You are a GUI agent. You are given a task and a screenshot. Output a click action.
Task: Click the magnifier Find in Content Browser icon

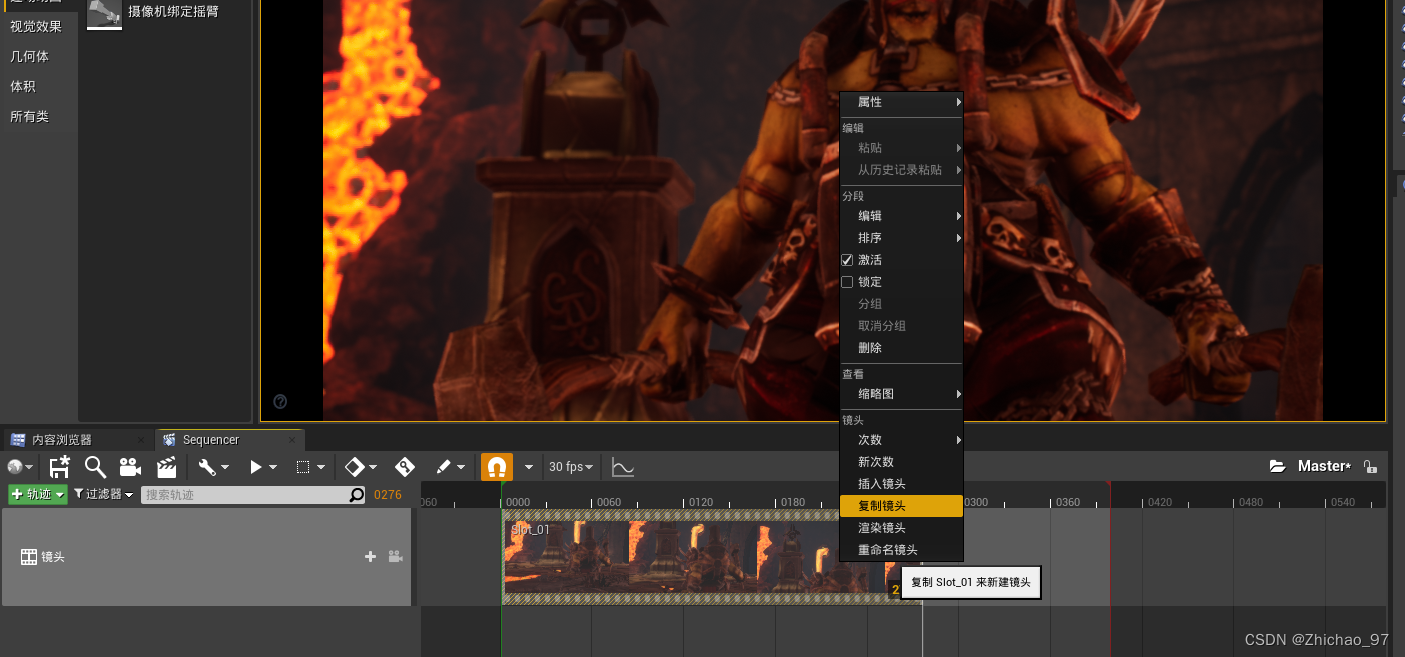[95, 467]
